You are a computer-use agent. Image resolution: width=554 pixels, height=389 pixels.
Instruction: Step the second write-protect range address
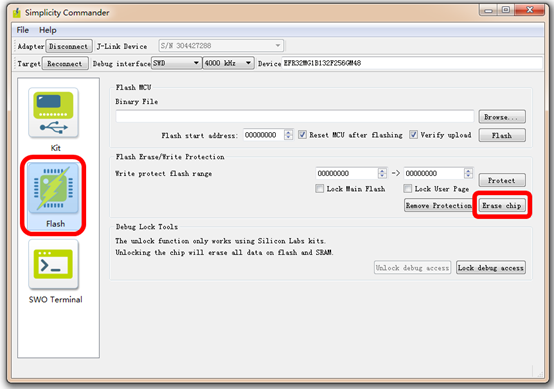pos(468,173)
